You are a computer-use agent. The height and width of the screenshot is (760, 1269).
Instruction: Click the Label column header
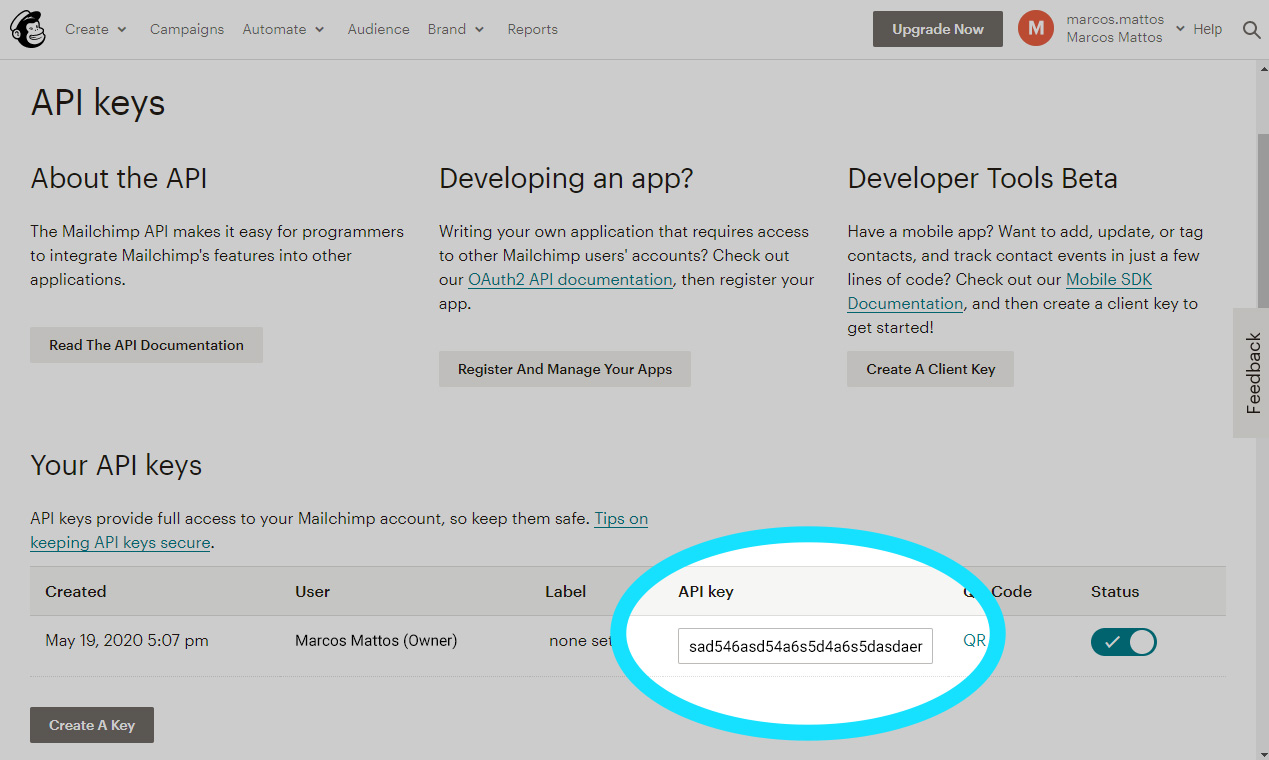565,591
